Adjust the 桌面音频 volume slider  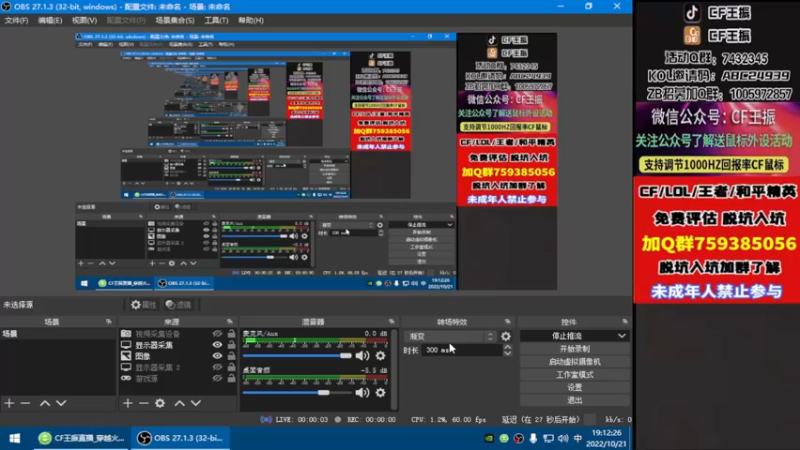(297, 392)
